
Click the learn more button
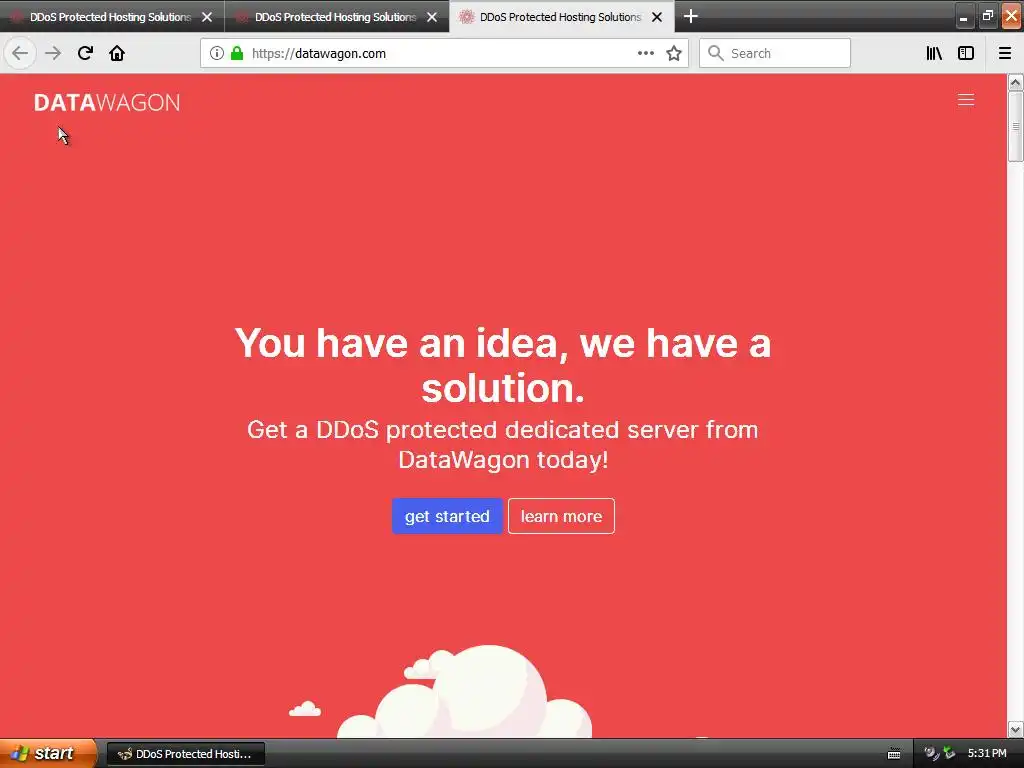coord(561,516)
